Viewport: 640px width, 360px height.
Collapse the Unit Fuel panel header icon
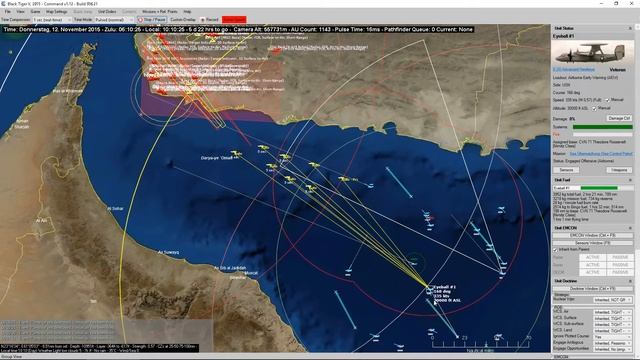[630, 180]
